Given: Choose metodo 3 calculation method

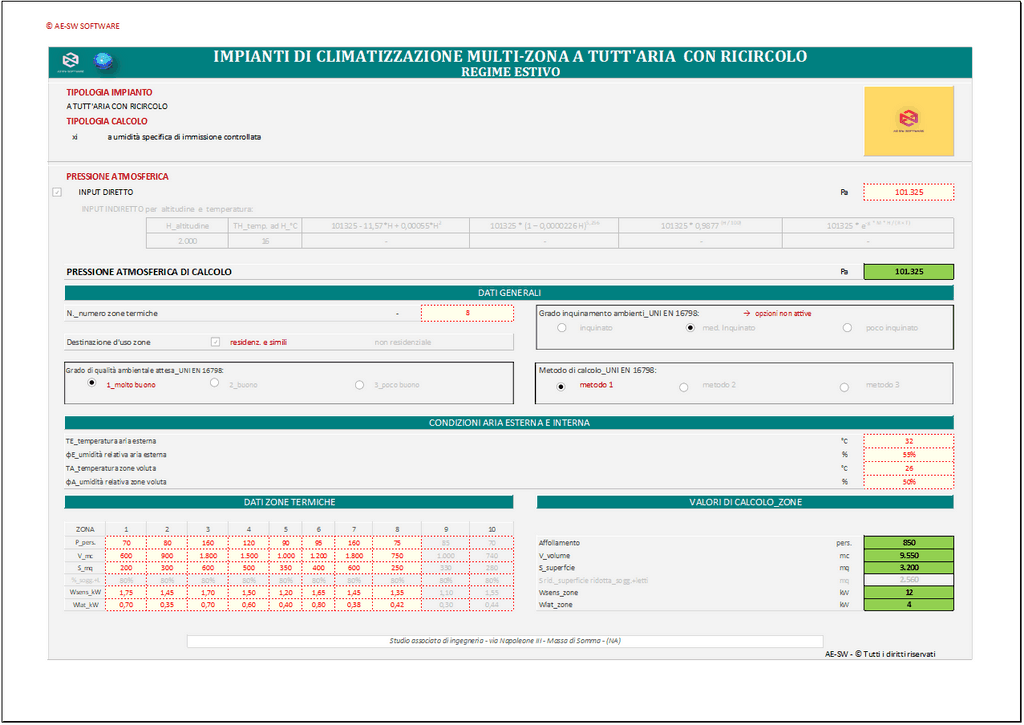Looking at the screenshot, I should (x=844, y=386).
